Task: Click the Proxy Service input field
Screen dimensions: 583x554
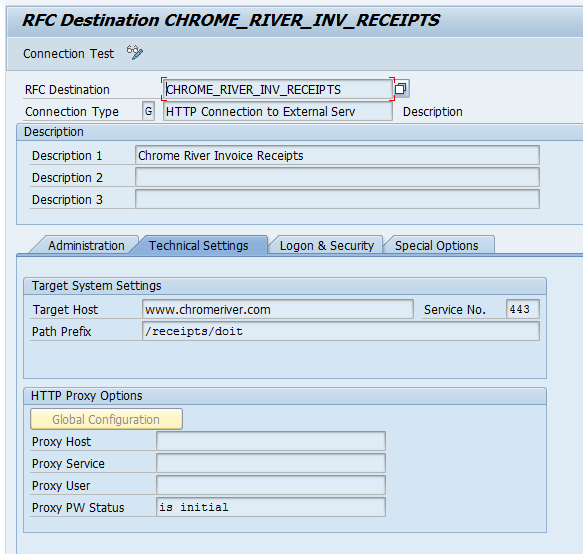Action: tap(271, 463)
